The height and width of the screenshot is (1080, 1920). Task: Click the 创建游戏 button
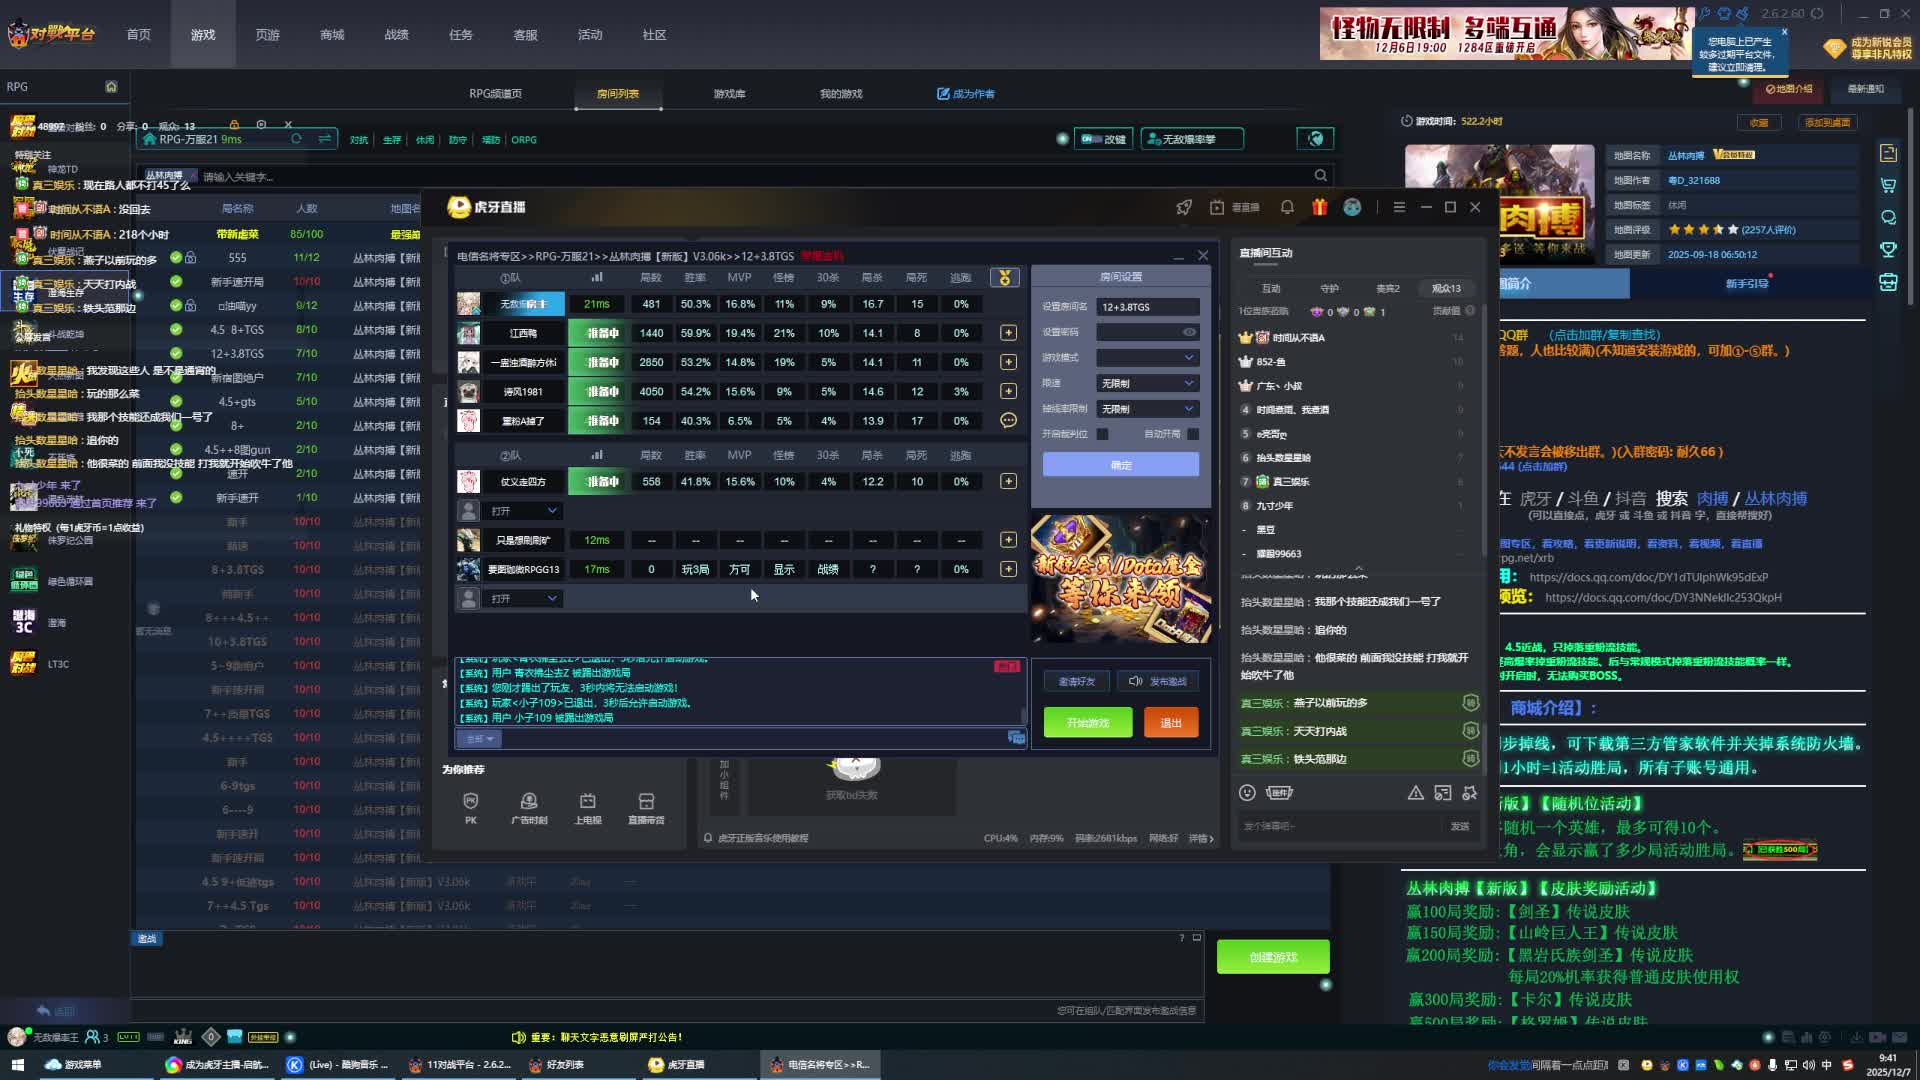click(1273, 957)
